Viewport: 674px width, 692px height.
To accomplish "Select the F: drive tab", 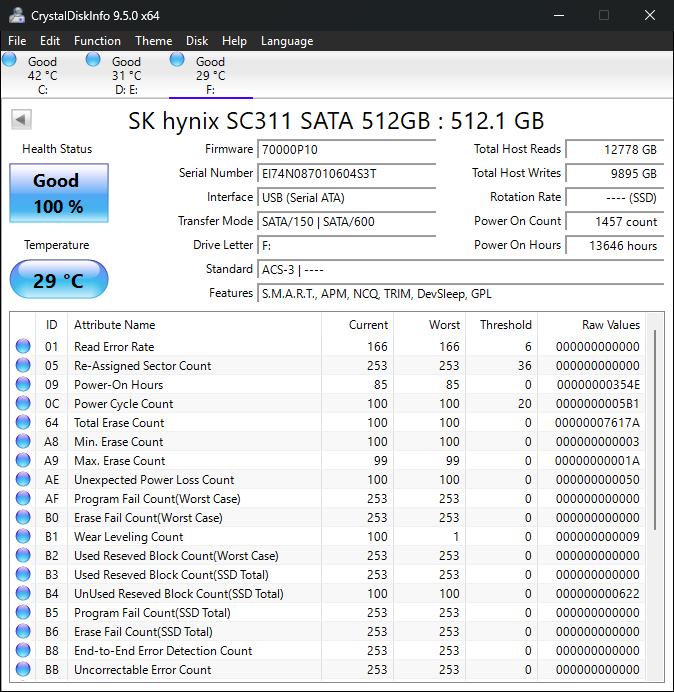I will [211, 75].
